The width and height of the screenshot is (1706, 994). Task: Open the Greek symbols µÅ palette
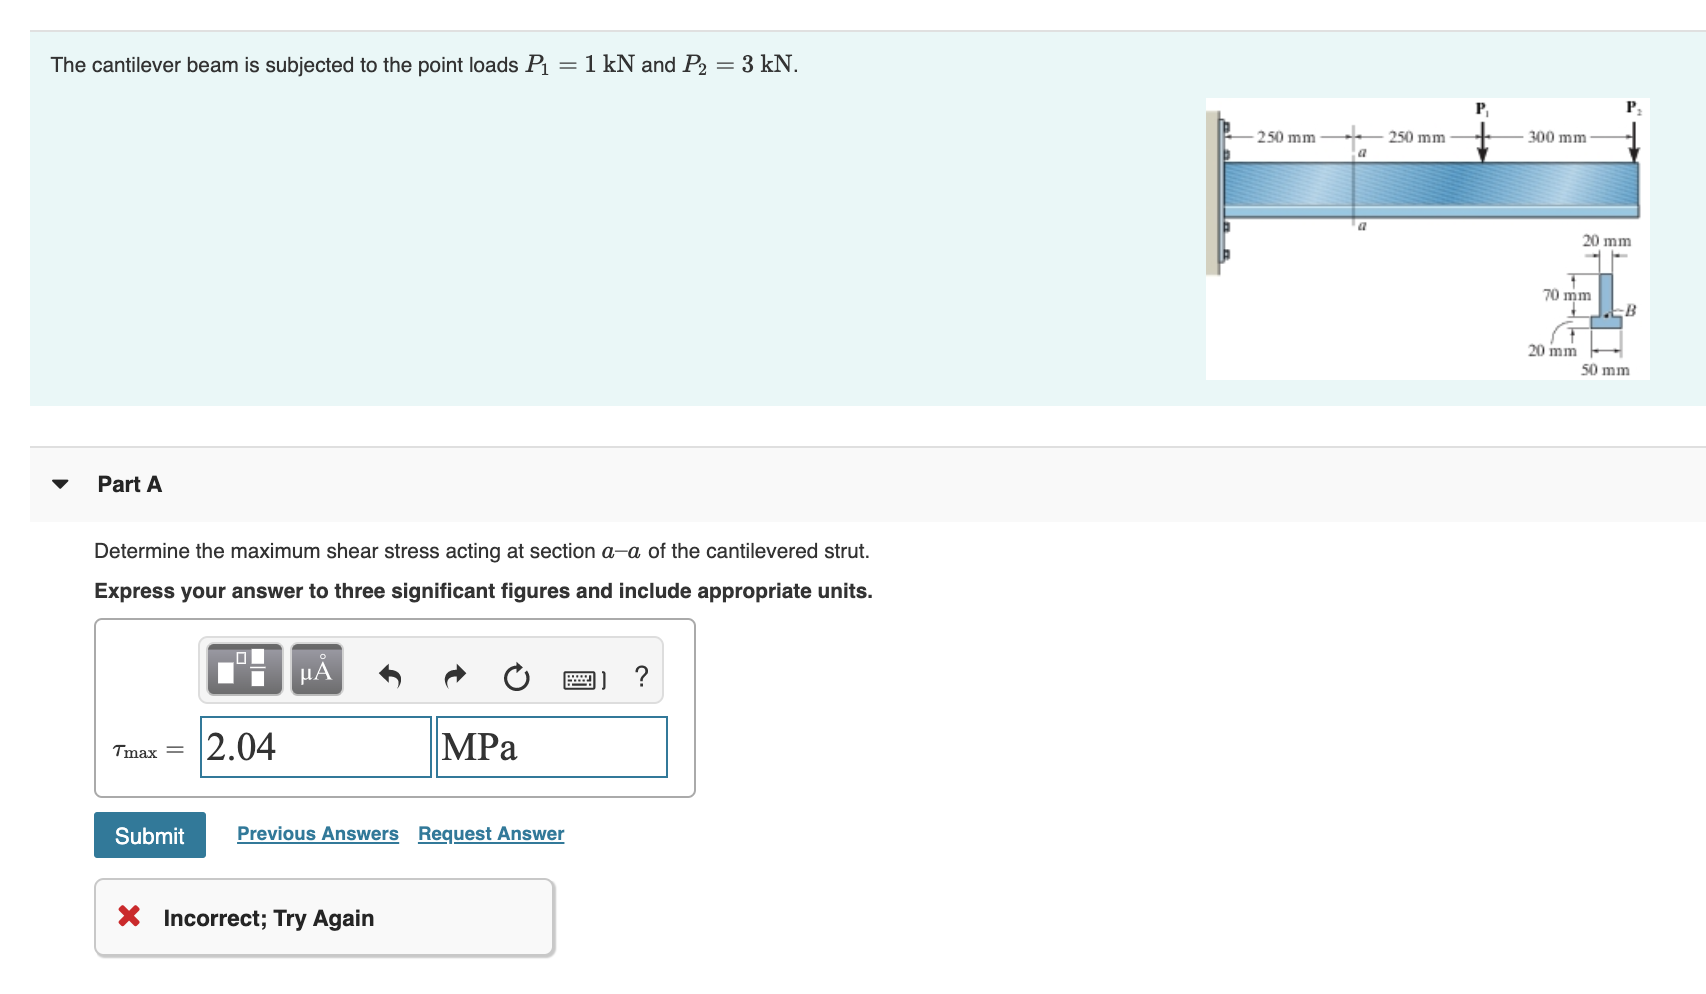tap(317, 669)
